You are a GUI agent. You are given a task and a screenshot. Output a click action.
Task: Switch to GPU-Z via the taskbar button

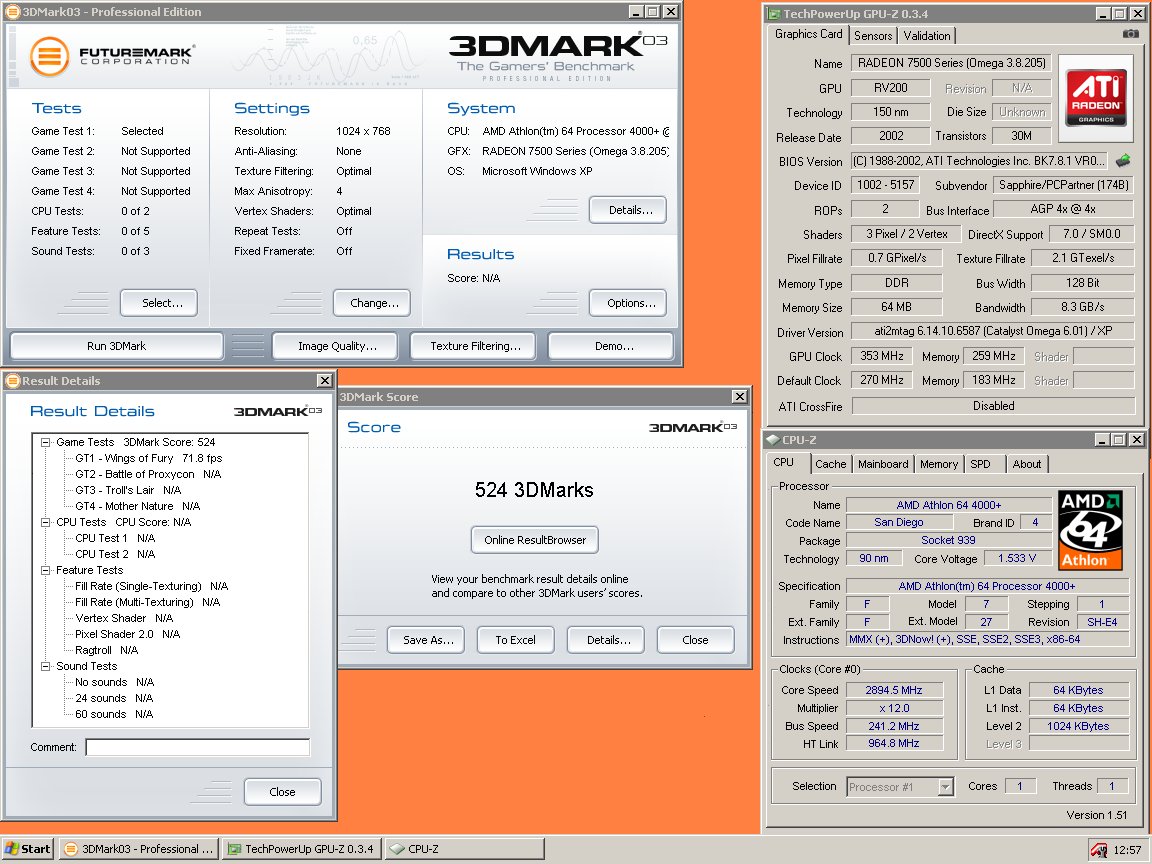[x=302, y=849]
